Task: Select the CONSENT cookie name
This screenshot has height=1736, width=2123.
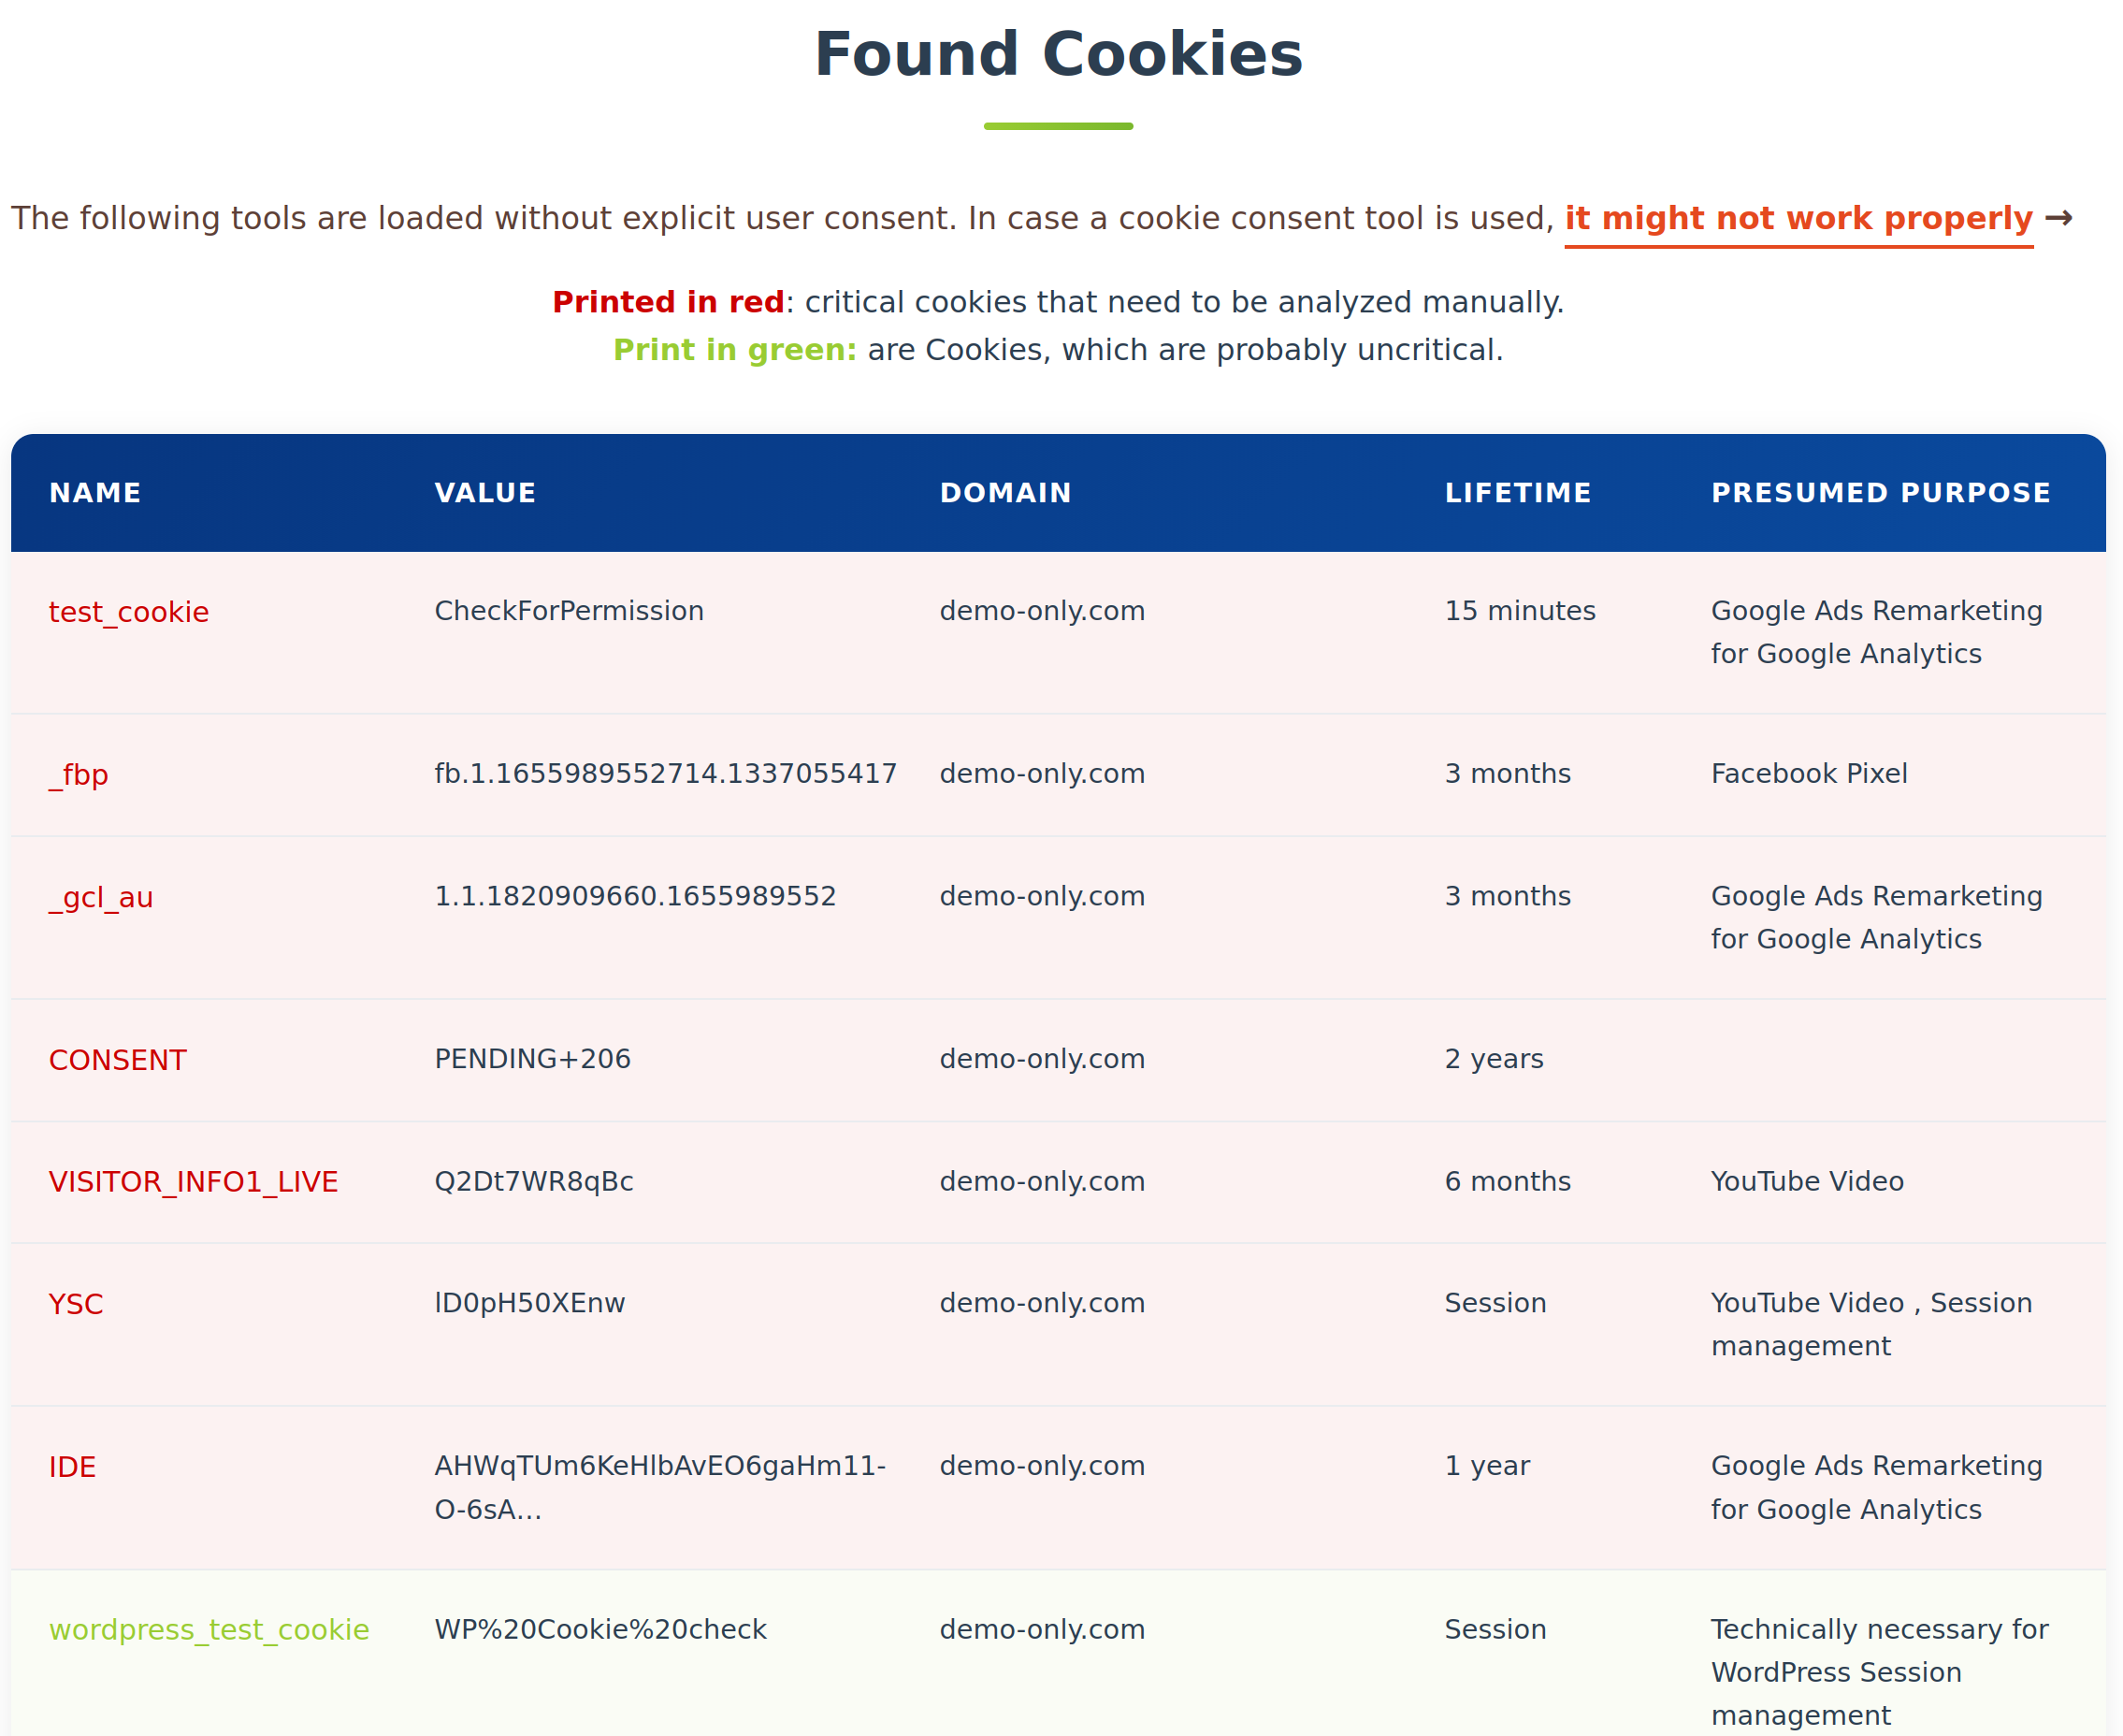Action: pyautogui.click(x=118, y=1060)
